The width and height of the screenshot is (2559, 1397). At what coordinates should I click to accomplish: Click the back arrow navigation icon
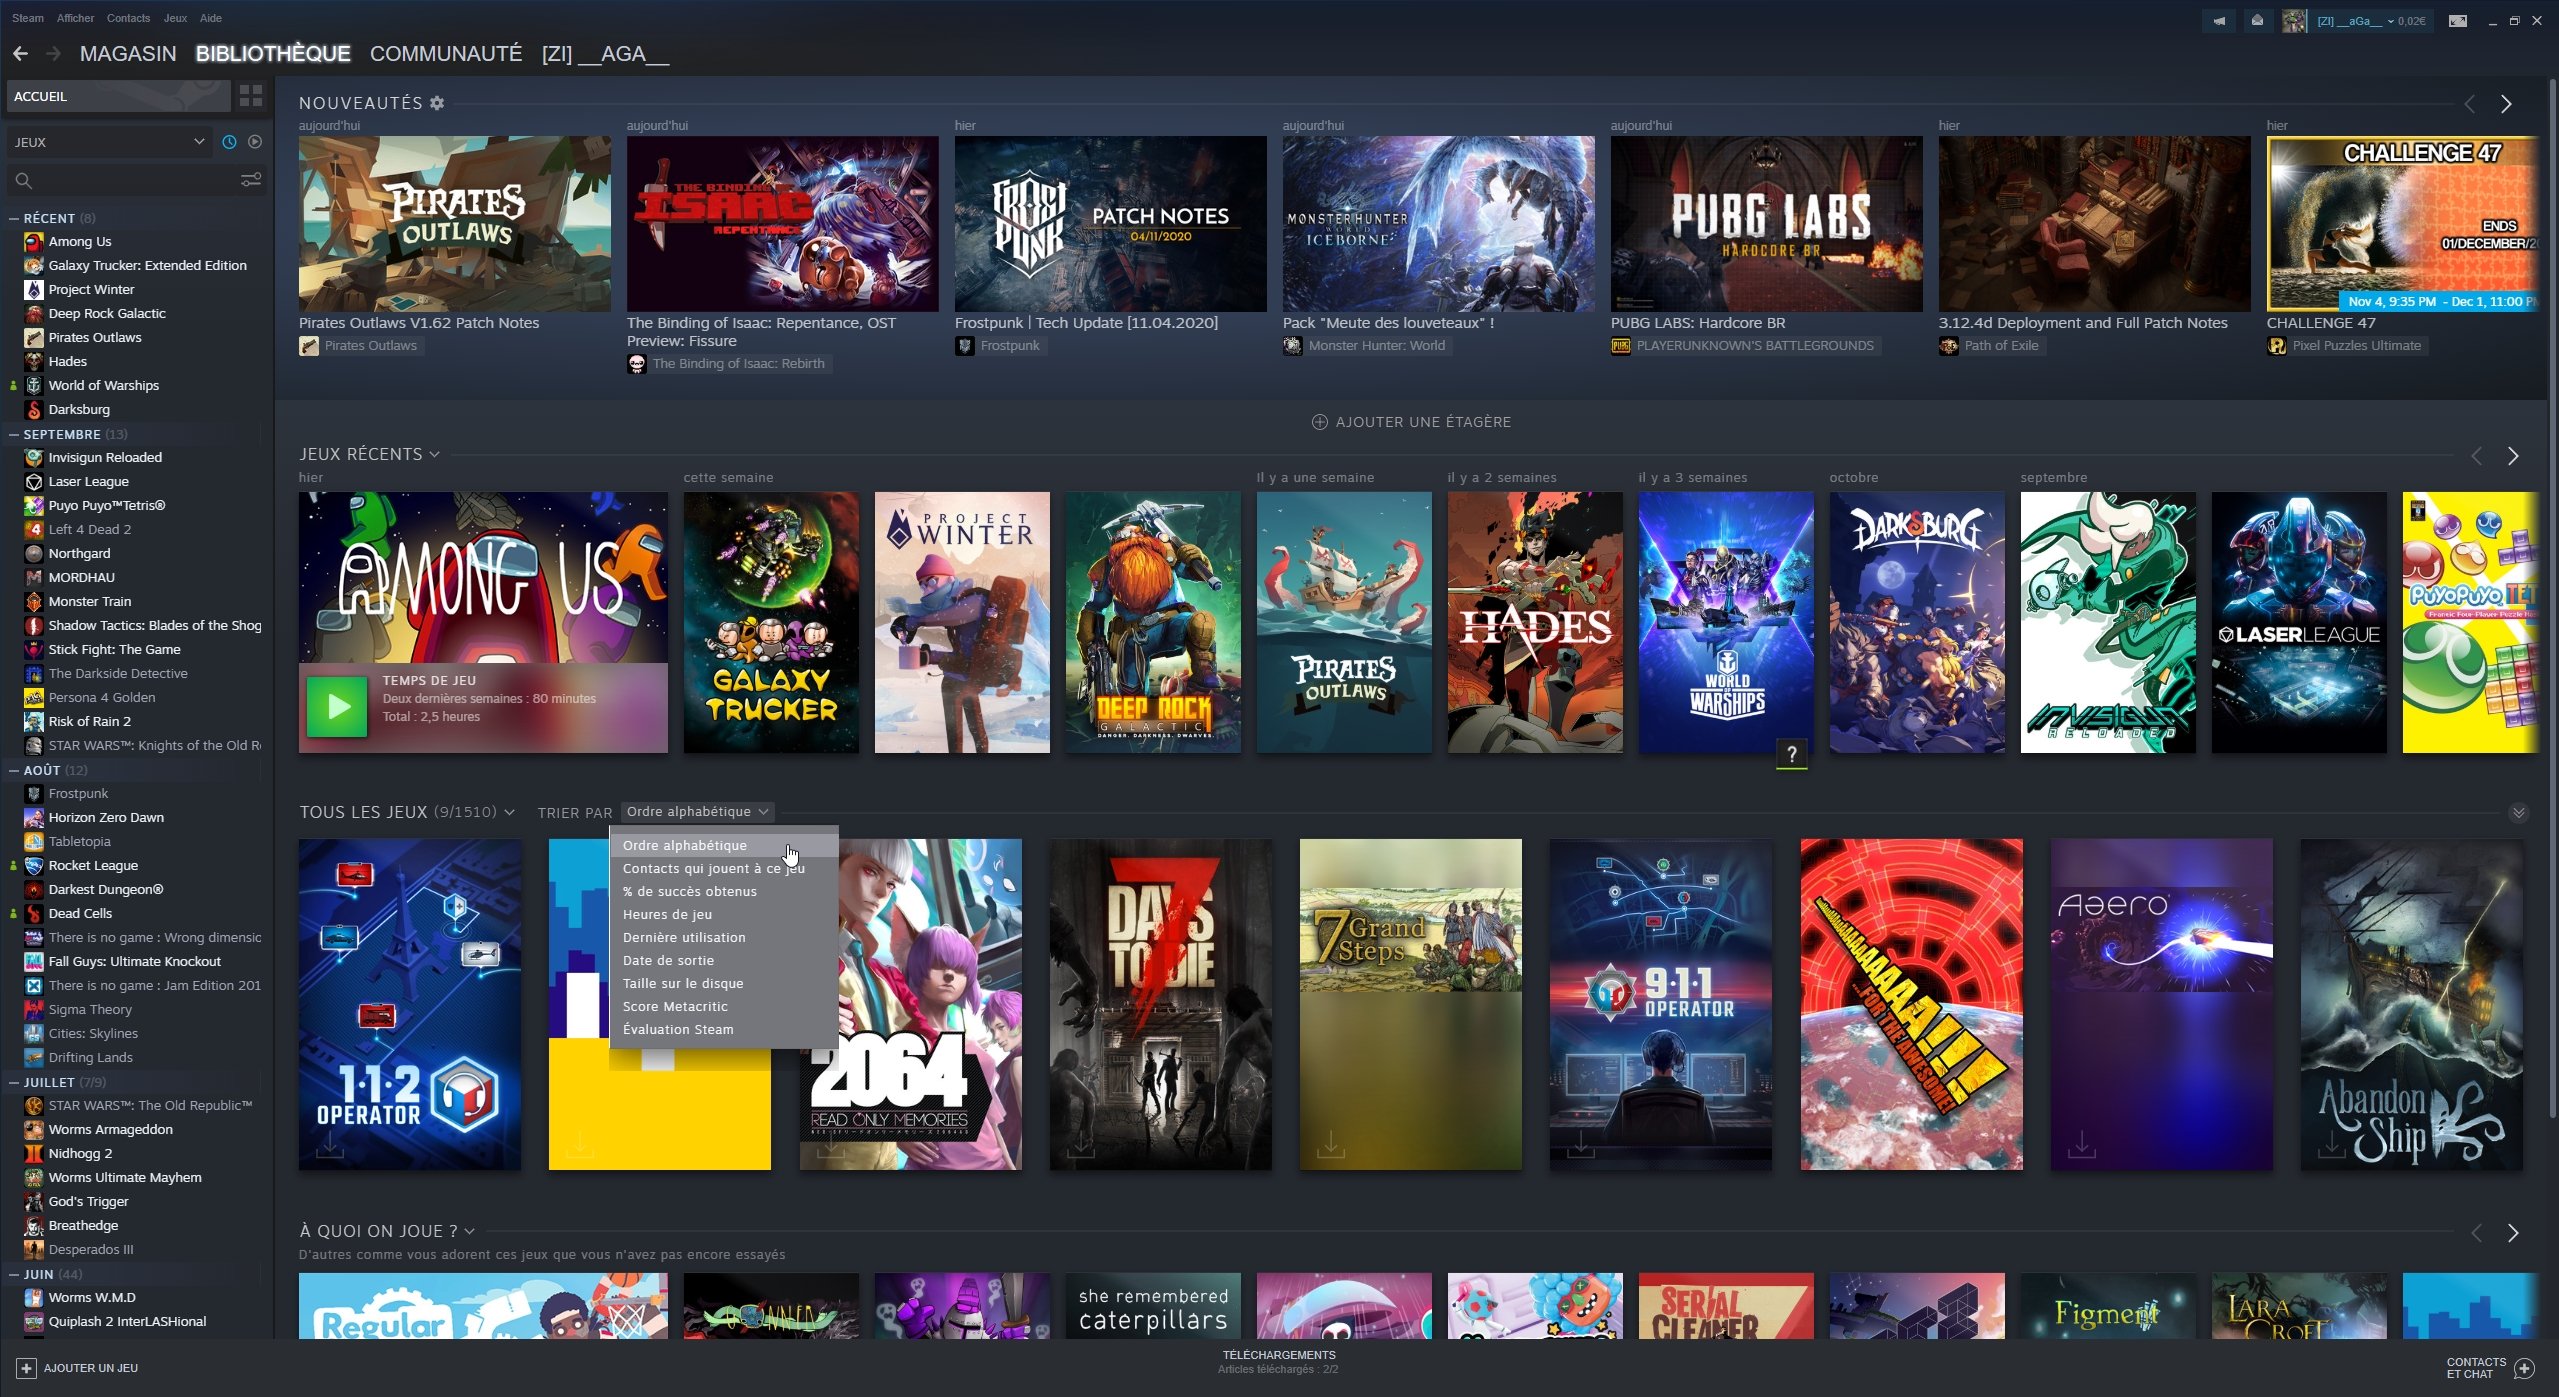click(x=21, y=53)
